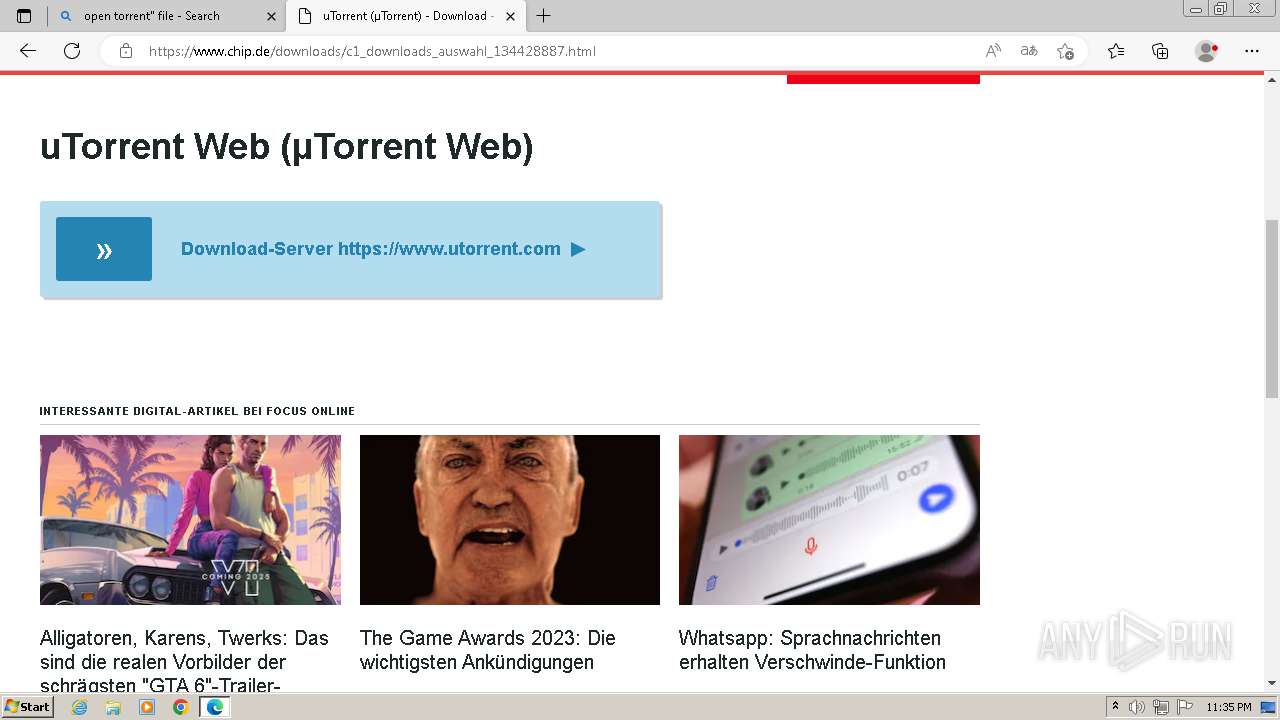
Task: Launch Google Chrome from taskbar
Action: coord(181,707)
